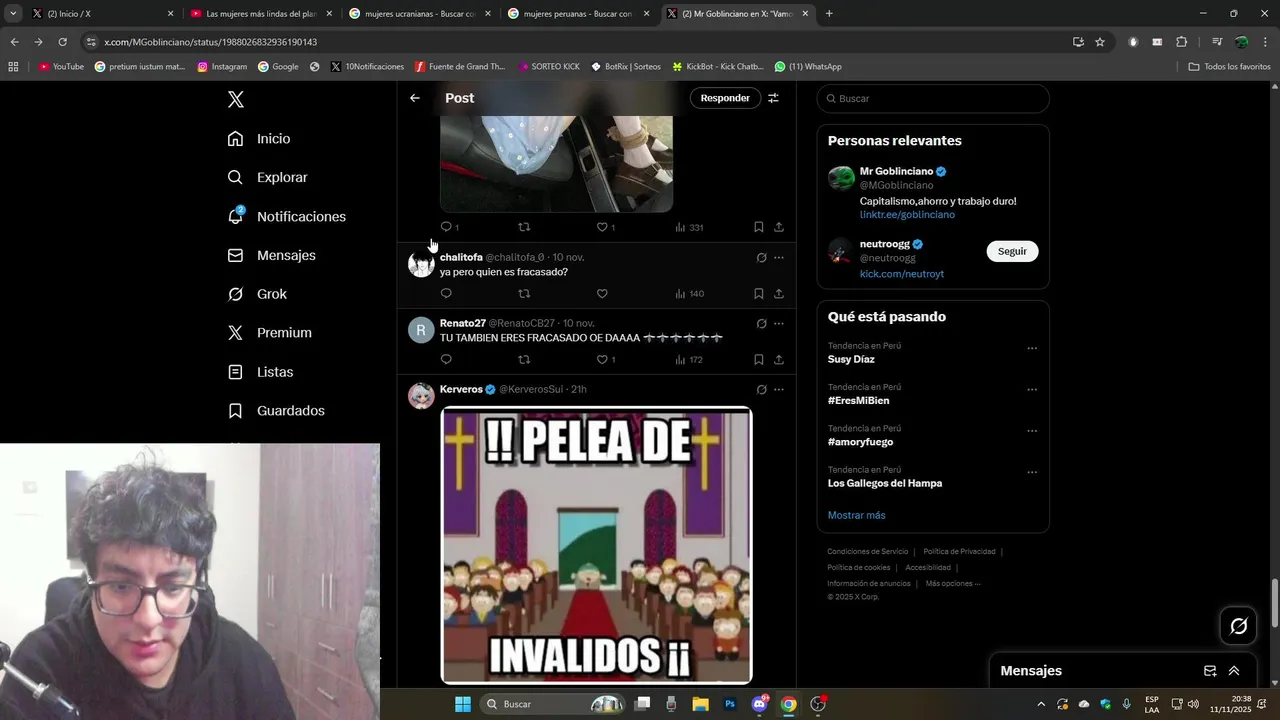This screenshot has height=720, width=1280.
Task: Open replies on the top image post
Action: 450,227
